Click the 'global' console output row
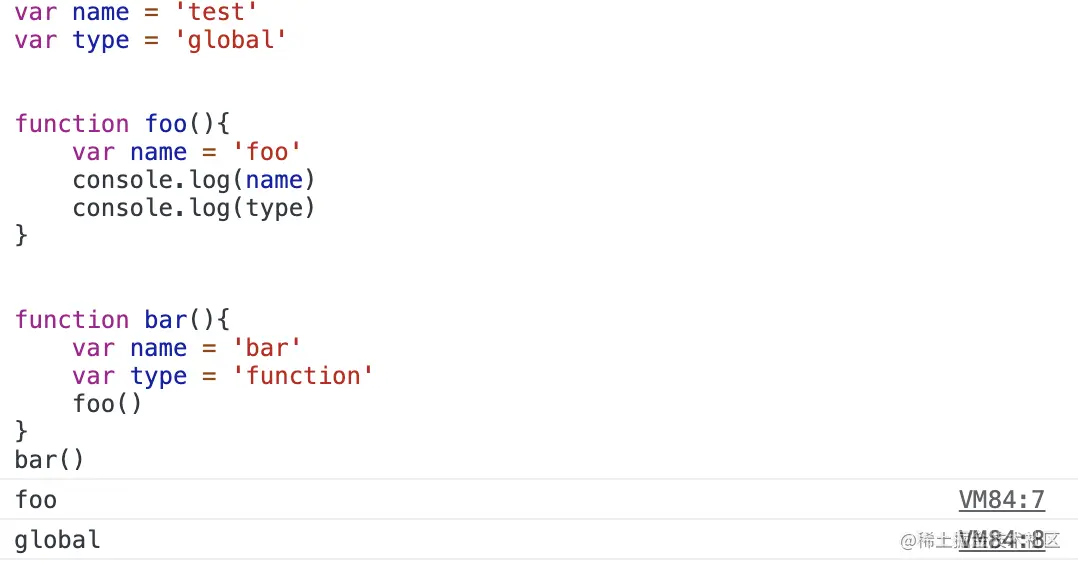Screen dimensions: 1078x568 click(x=539, y=540)
